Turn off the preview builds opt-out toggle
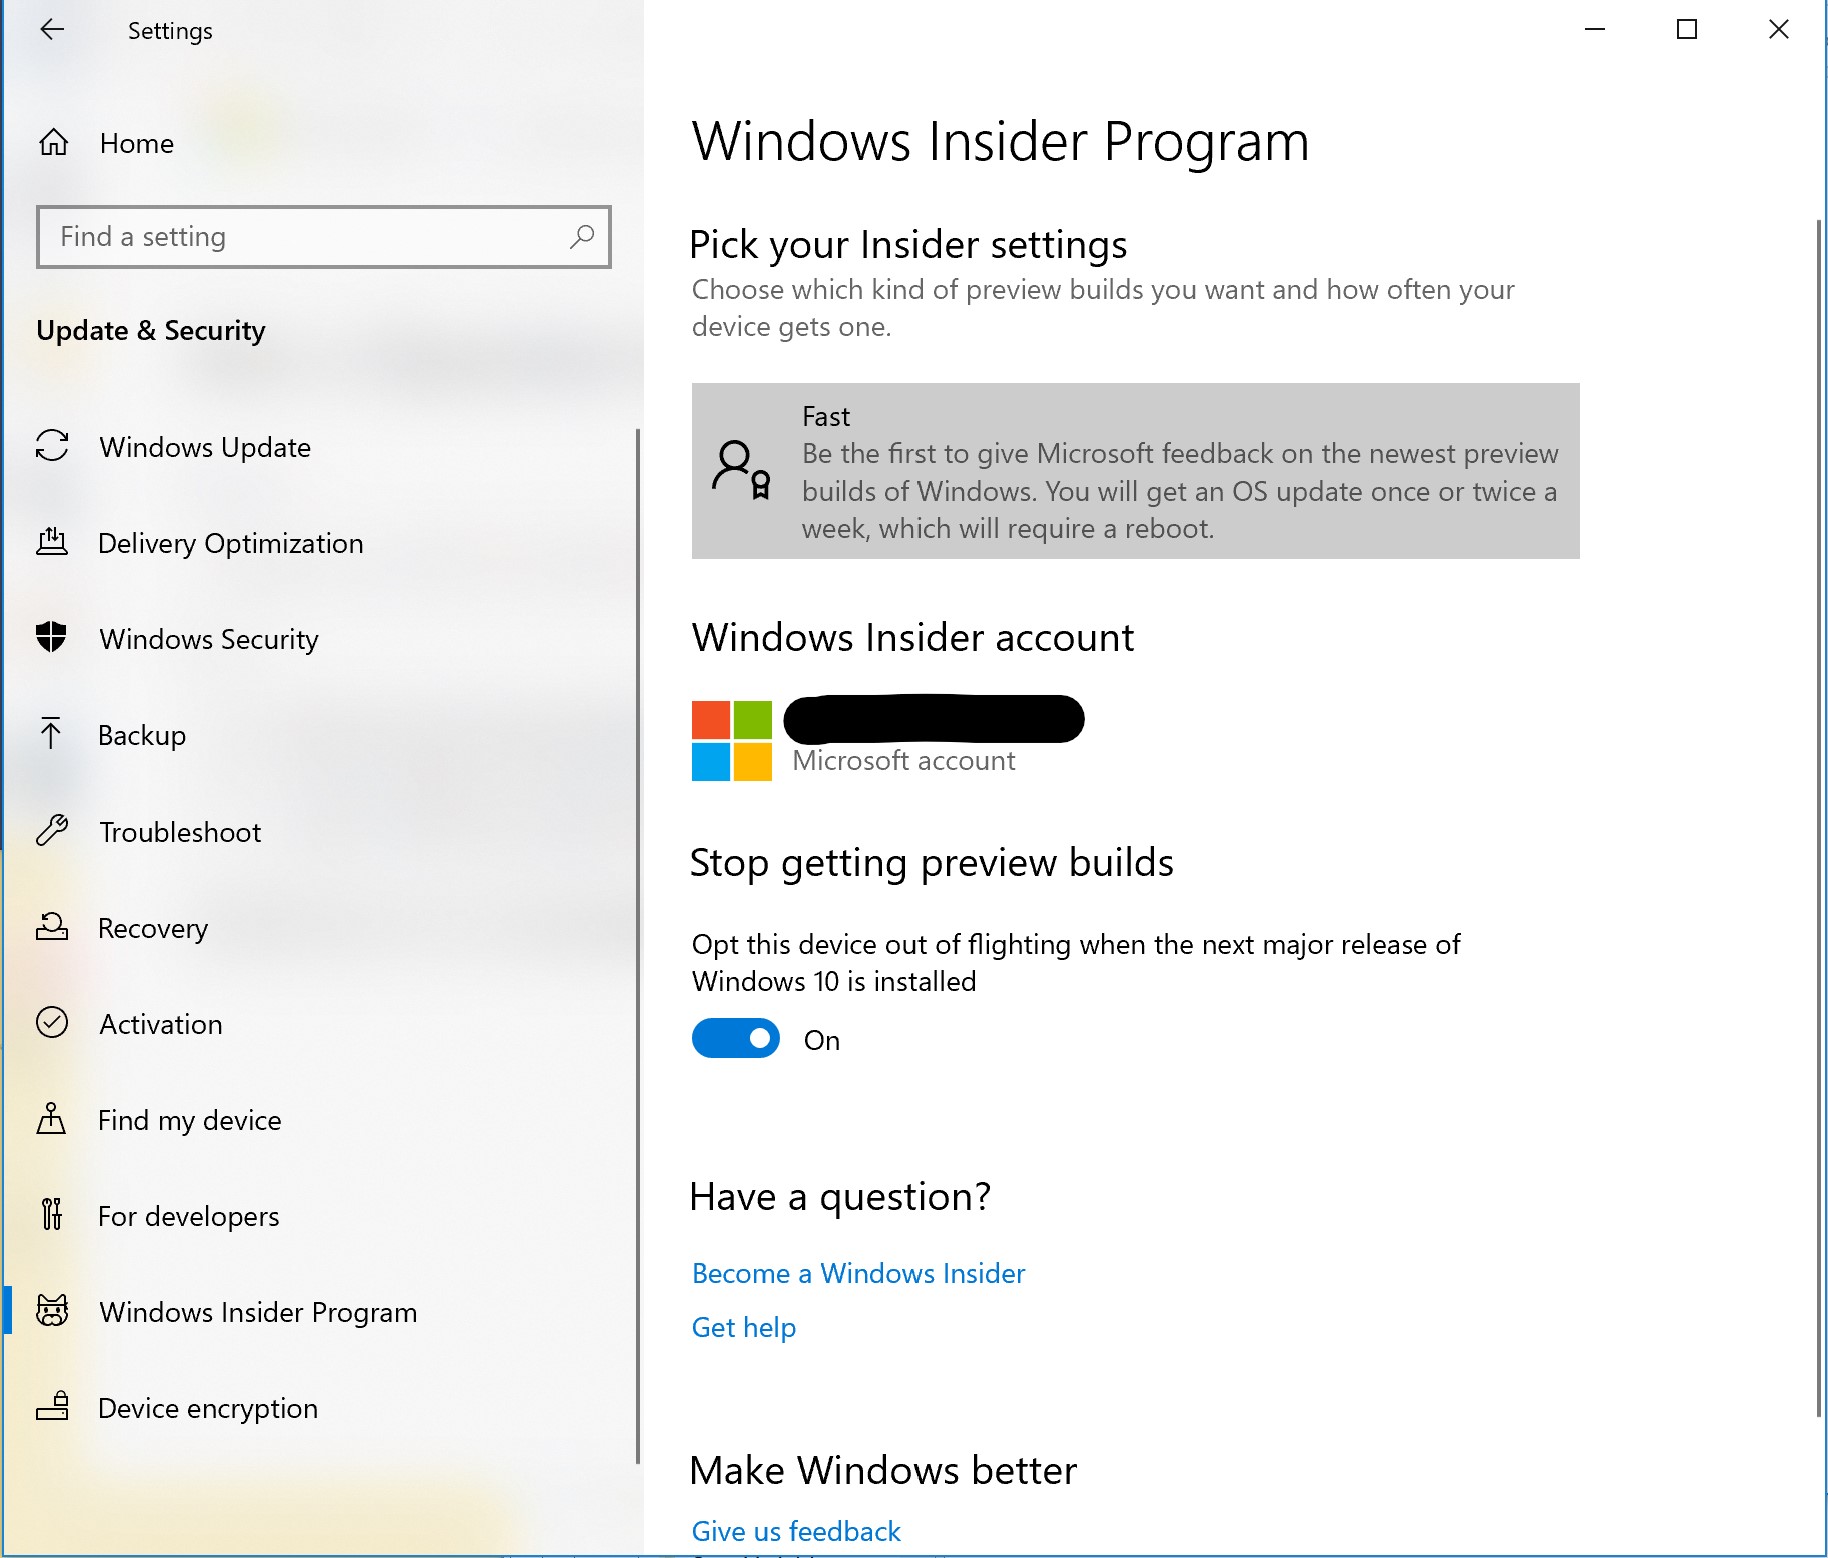 pos(736,1038)
